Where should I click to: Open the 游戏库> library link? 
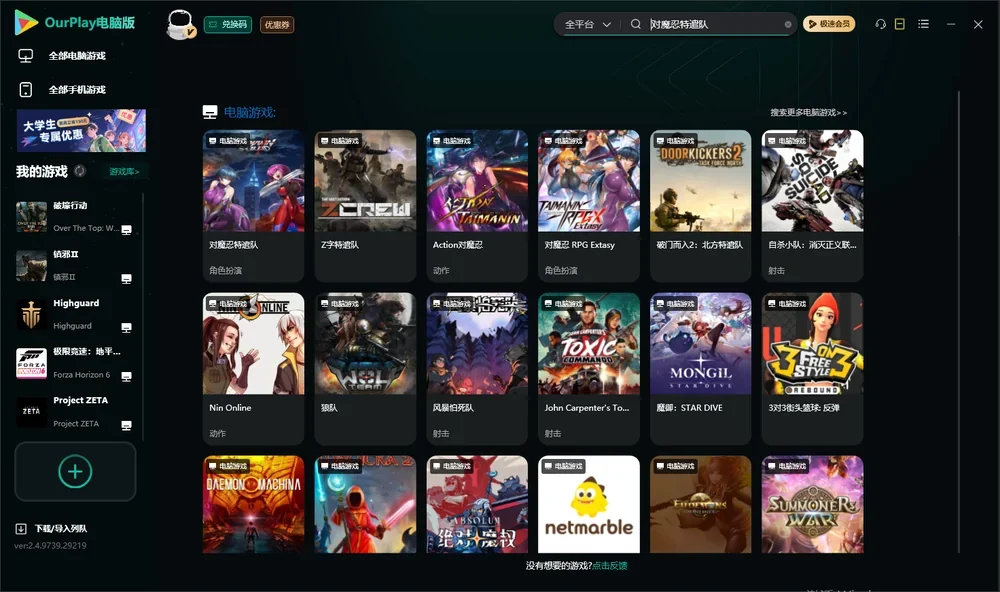tap(124, 171)
